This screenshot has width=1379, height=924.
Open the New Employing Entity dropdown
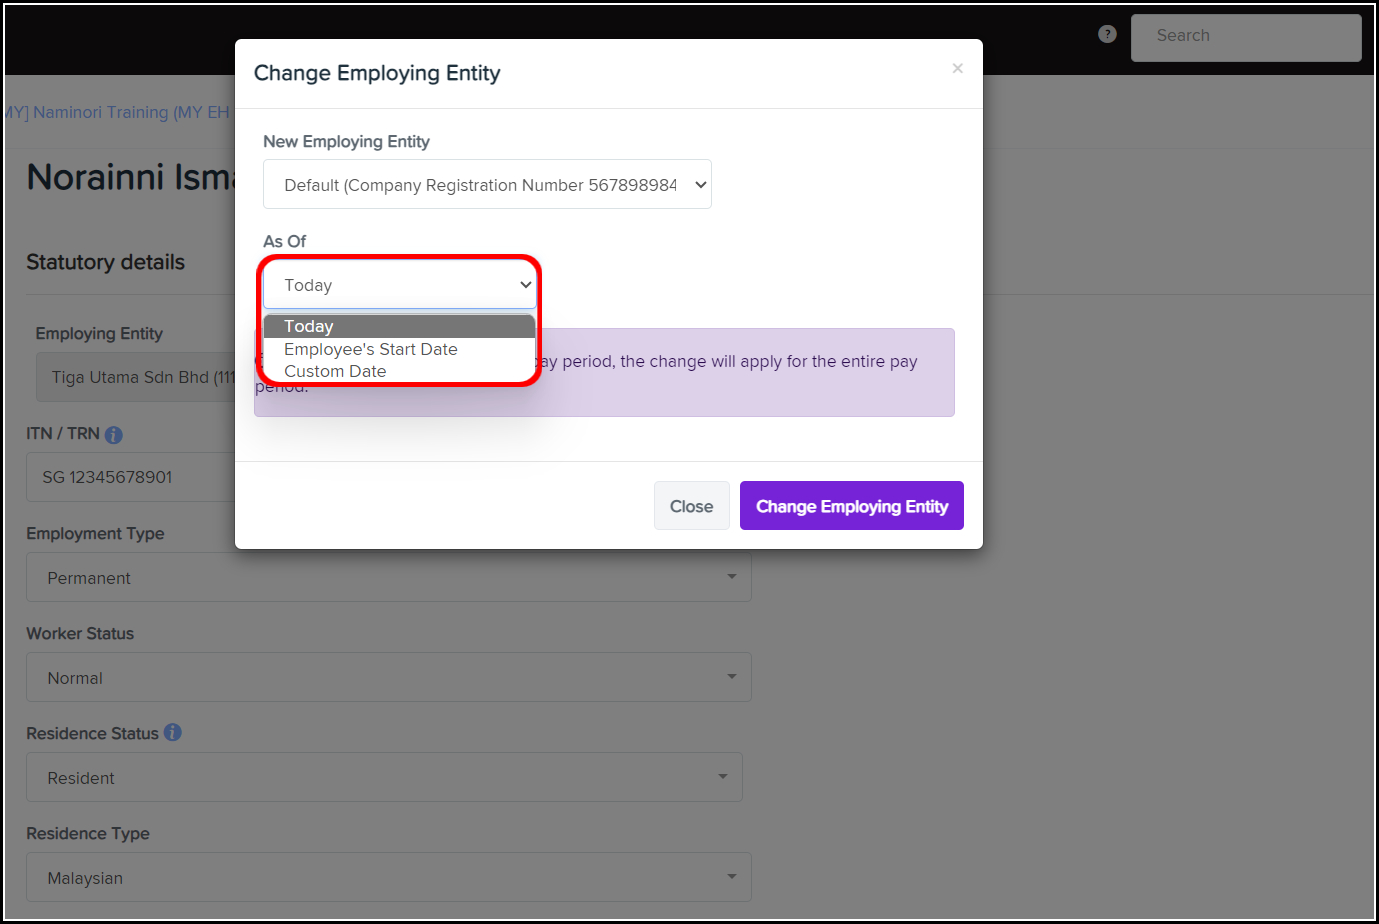(487, 185)
